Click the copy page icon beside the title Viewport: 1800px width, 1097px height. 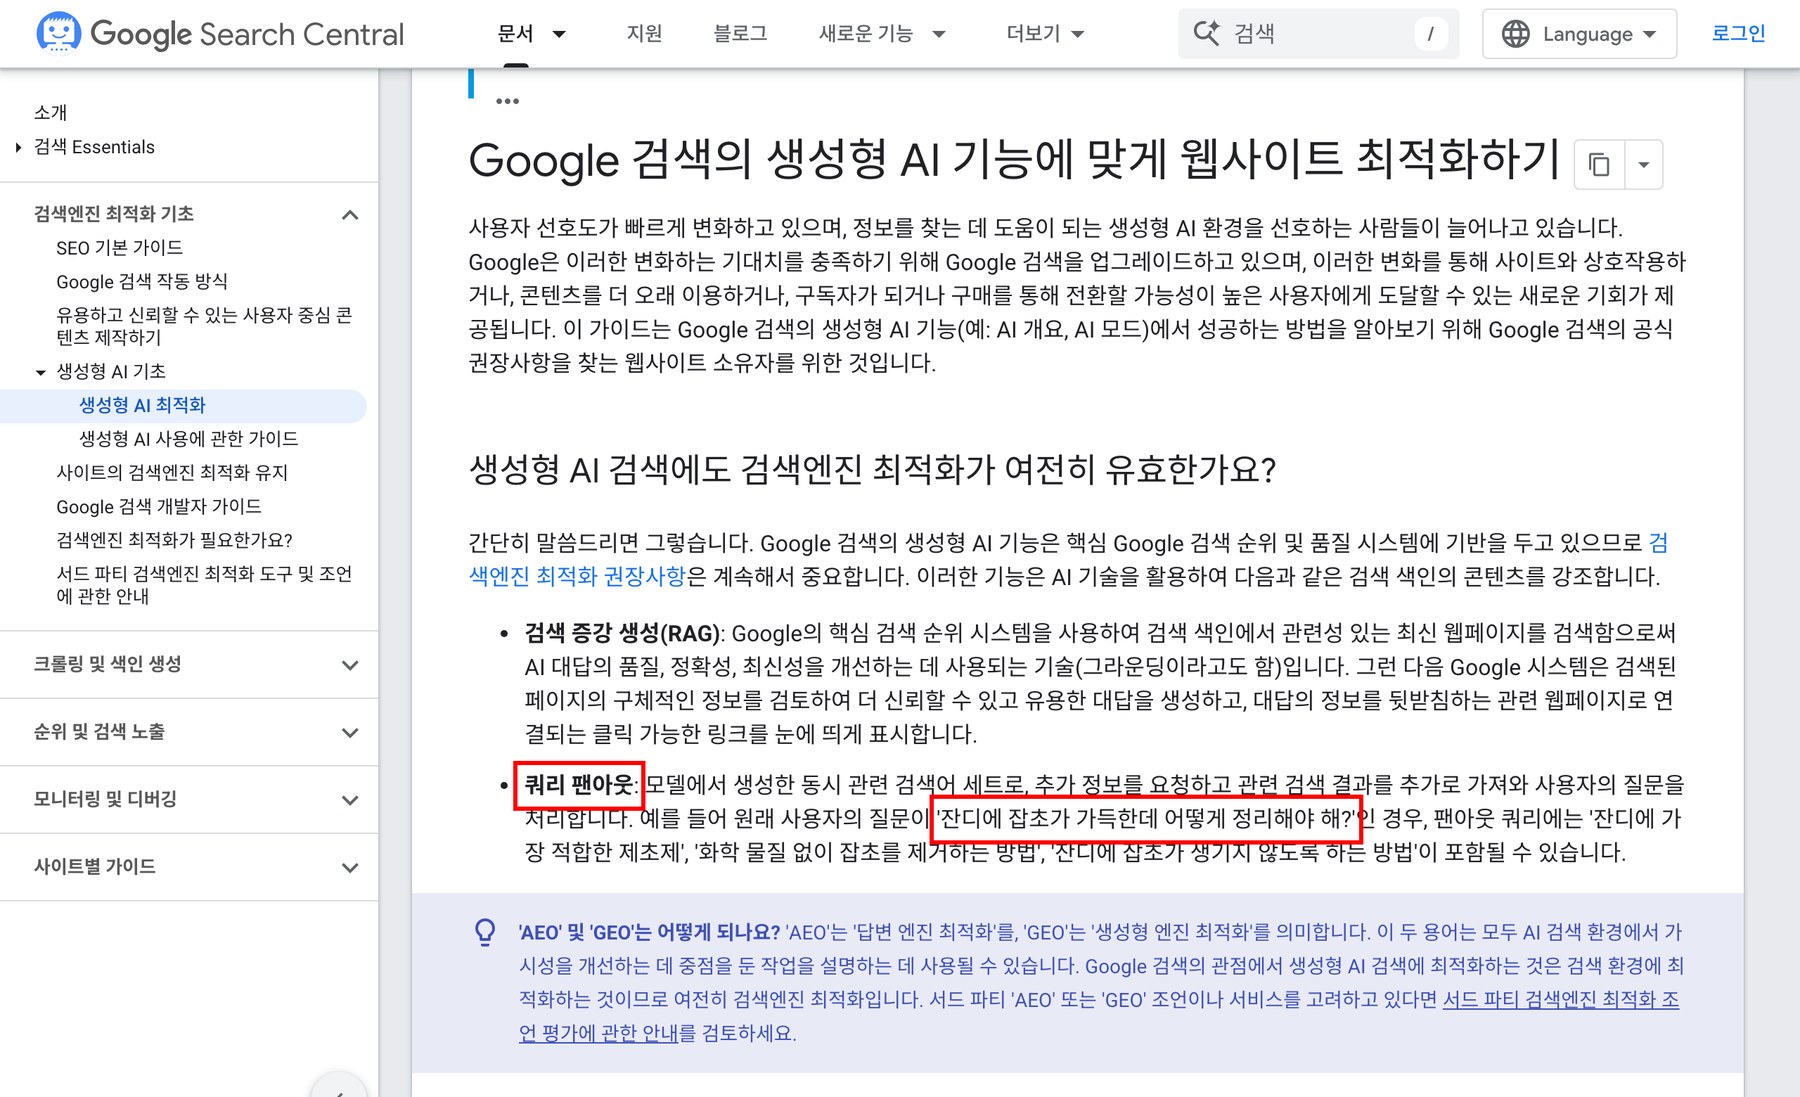[x=1599, y=164]
